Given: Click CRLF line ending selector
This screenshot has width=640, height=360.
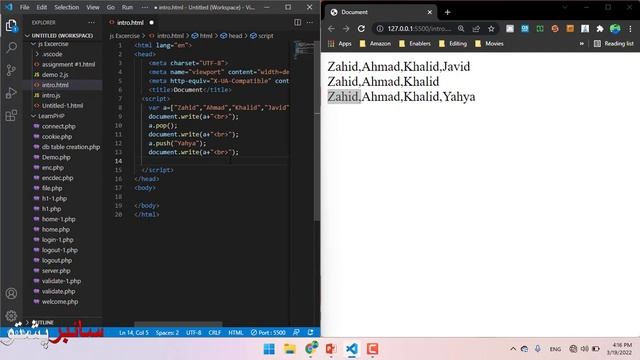Looking at the screenshot, I should click(215, 333).
